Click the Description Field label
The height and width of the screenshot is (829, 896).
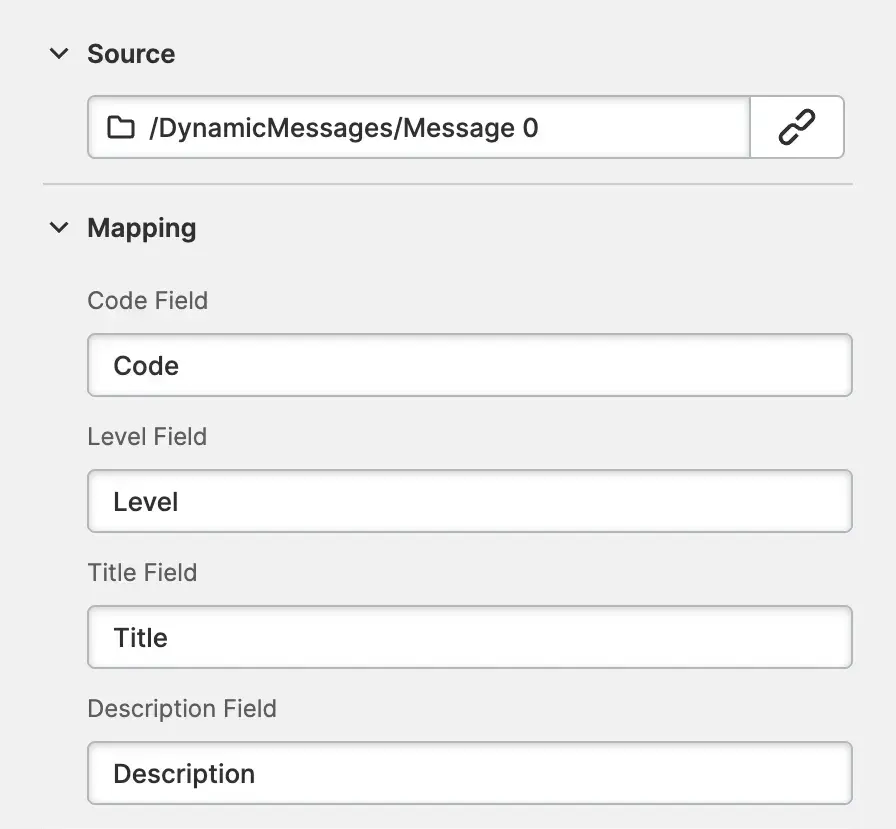tap(182, 709)
